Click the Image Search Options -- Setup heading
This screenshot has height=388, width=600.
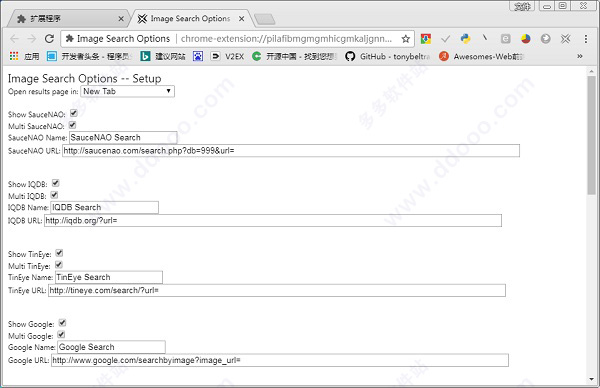84,78
